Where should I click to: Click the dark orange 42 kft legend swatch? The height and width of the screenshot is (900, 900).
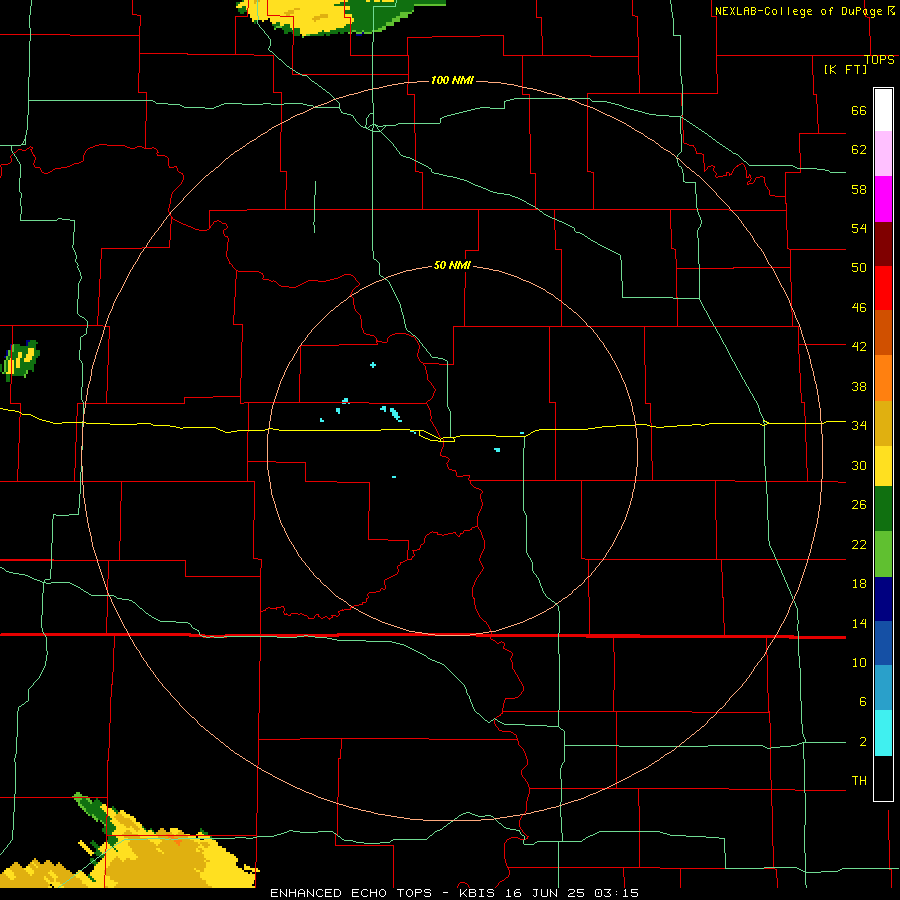(883, 333)
